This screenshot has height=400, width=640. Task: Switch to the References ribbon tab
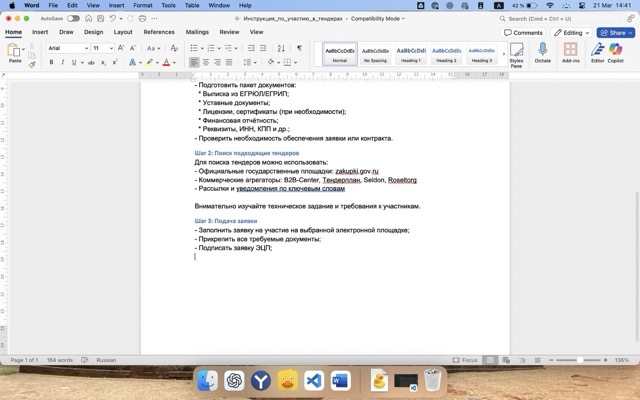click(x=159, y=32)
